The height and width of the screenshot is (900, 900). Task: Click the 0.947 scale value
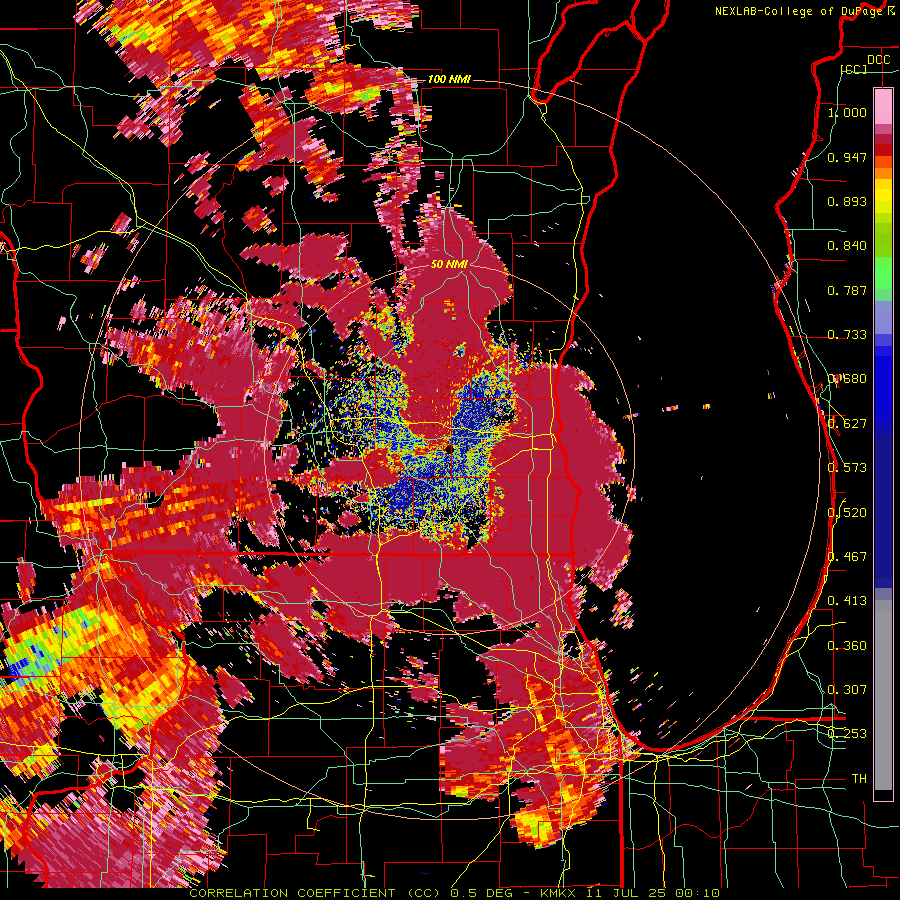tap(847, 157)
